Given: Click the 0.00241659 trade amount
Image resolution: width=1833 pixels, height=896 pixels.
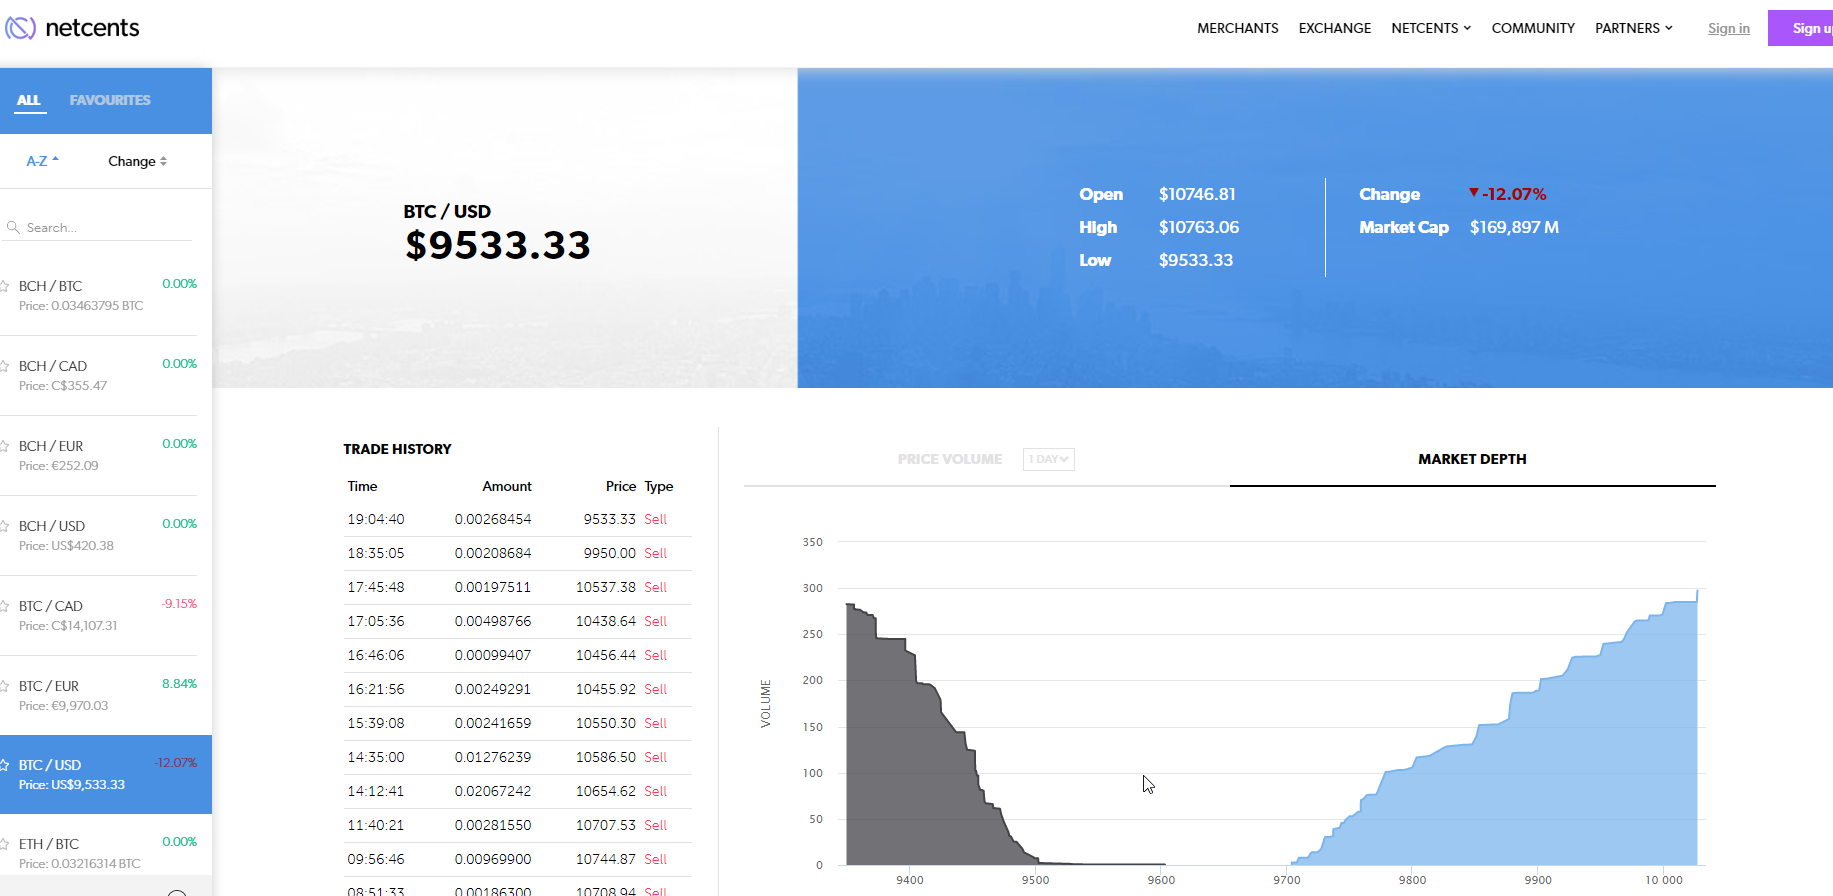Looking at the screenshot, I should [493, 723].
